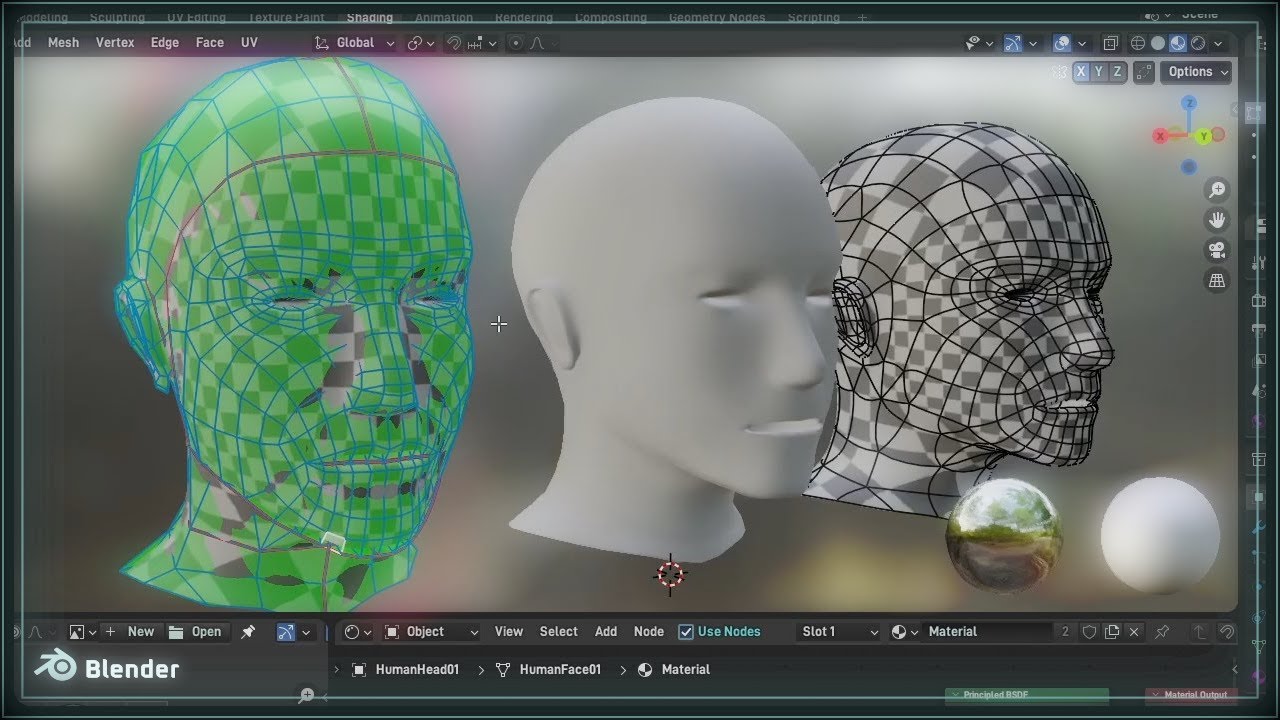Click the red X axis gizmo ball
The height and width of the screenshot is (720, 1280).
pos(1160,136)
